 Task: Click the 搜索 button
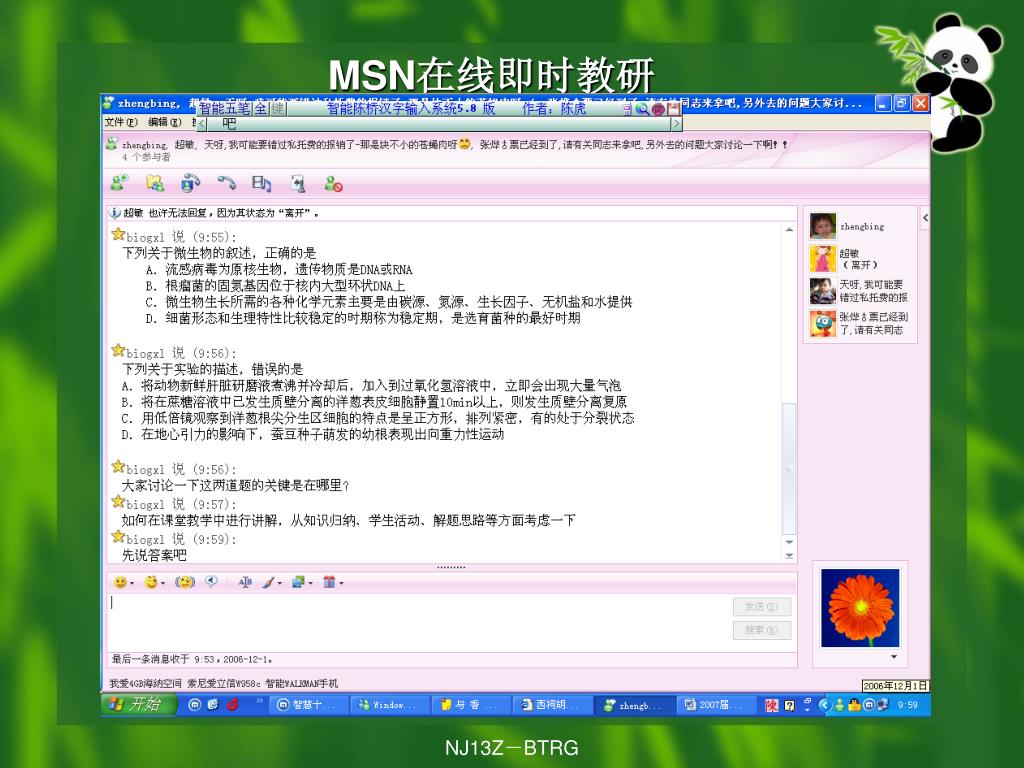click(x=761, y=630)
